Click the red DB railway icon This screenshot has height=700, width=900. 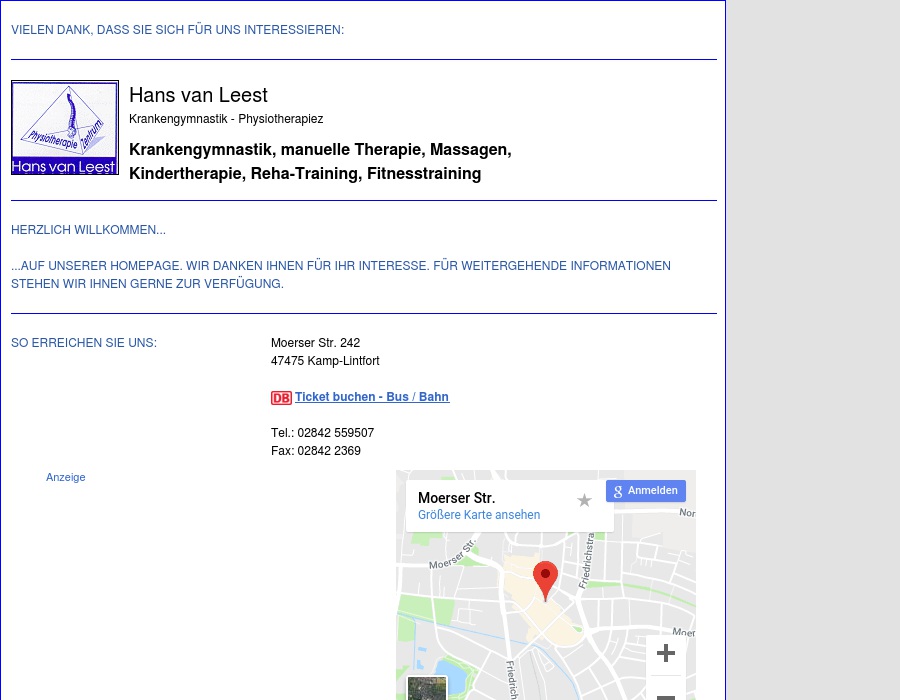[x=281, y=398]
